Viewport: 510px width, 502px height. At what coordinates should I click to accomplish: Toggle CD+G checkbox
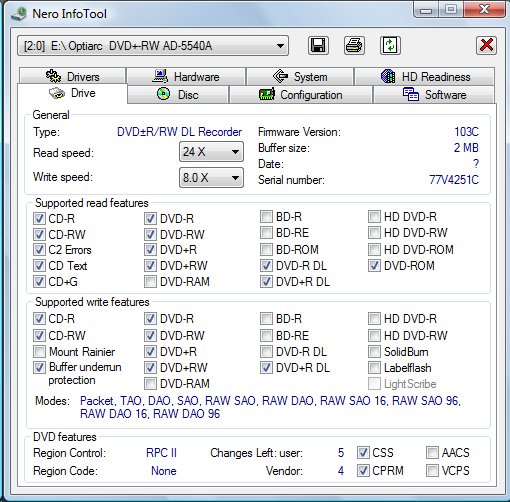pos(39,282)
